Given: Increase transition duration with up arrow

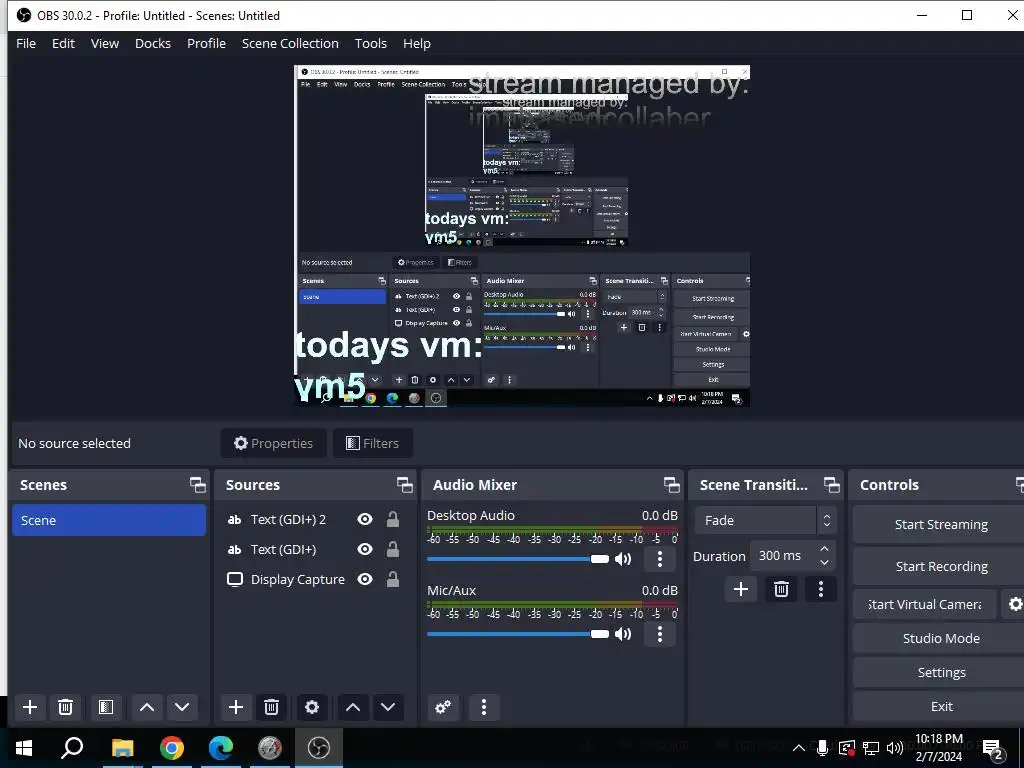Looking at the screenshot, I should click(824, 549).
